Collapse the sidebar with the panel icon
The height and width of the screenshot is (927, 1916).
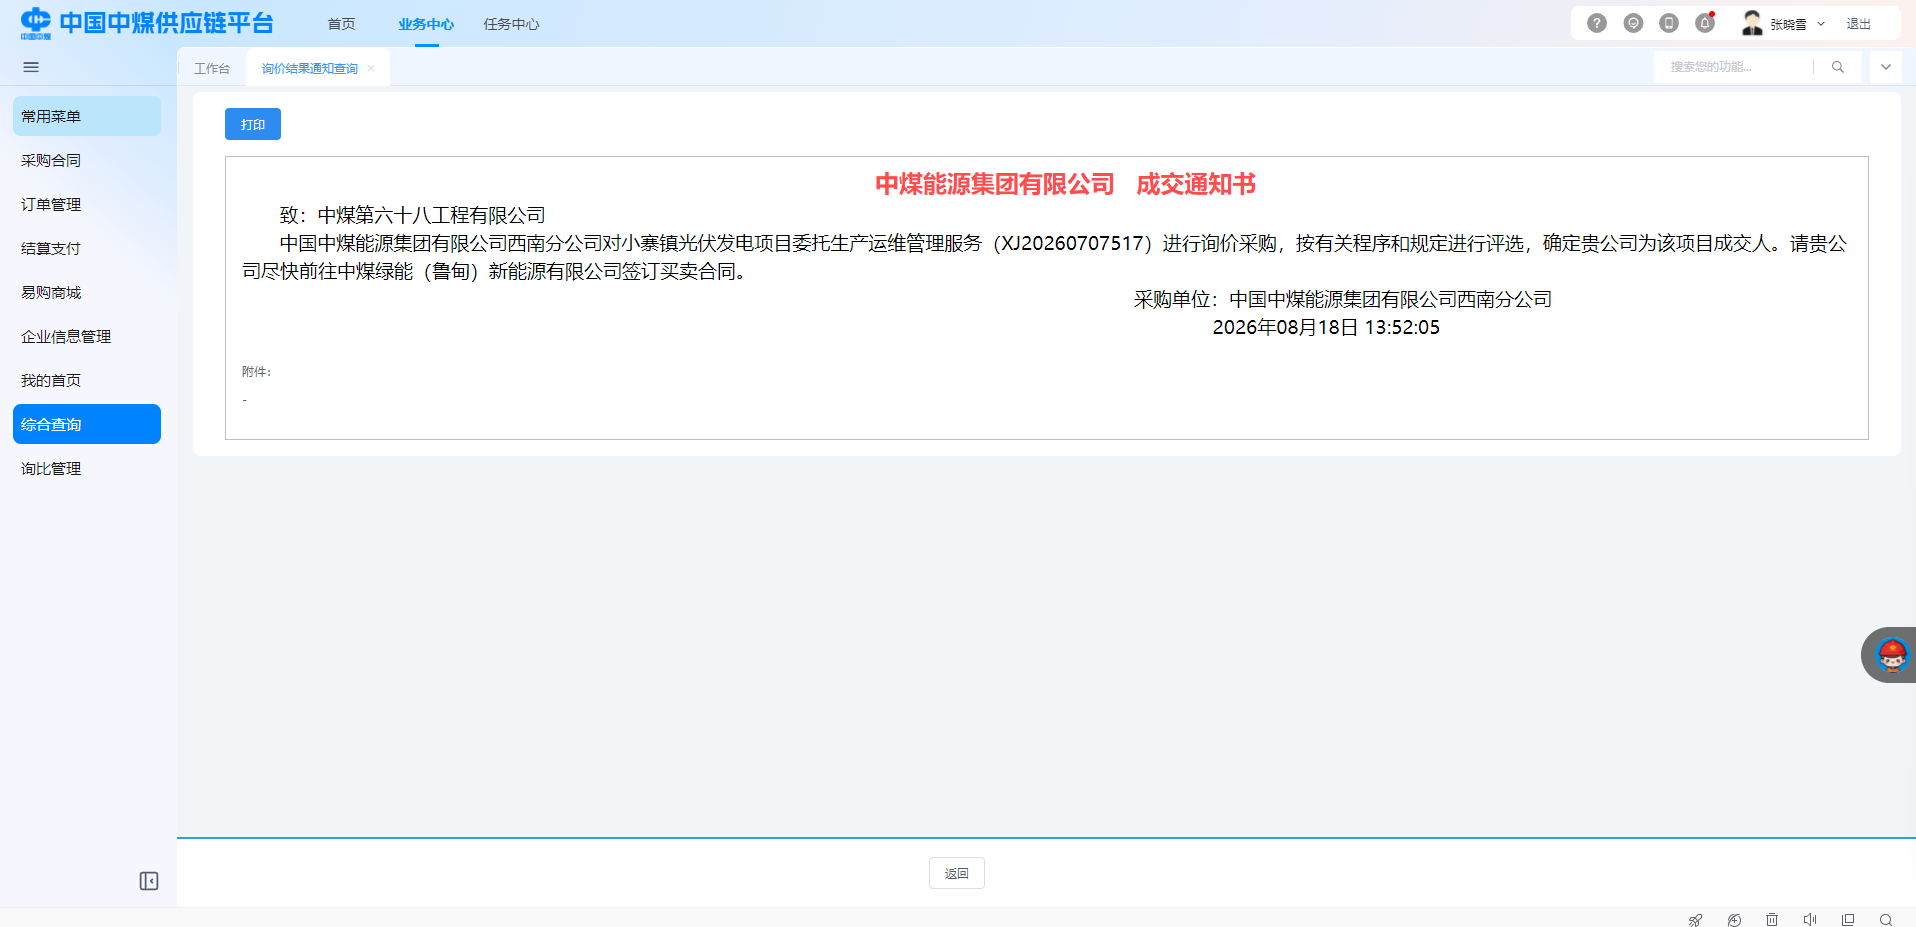(149, 881)
